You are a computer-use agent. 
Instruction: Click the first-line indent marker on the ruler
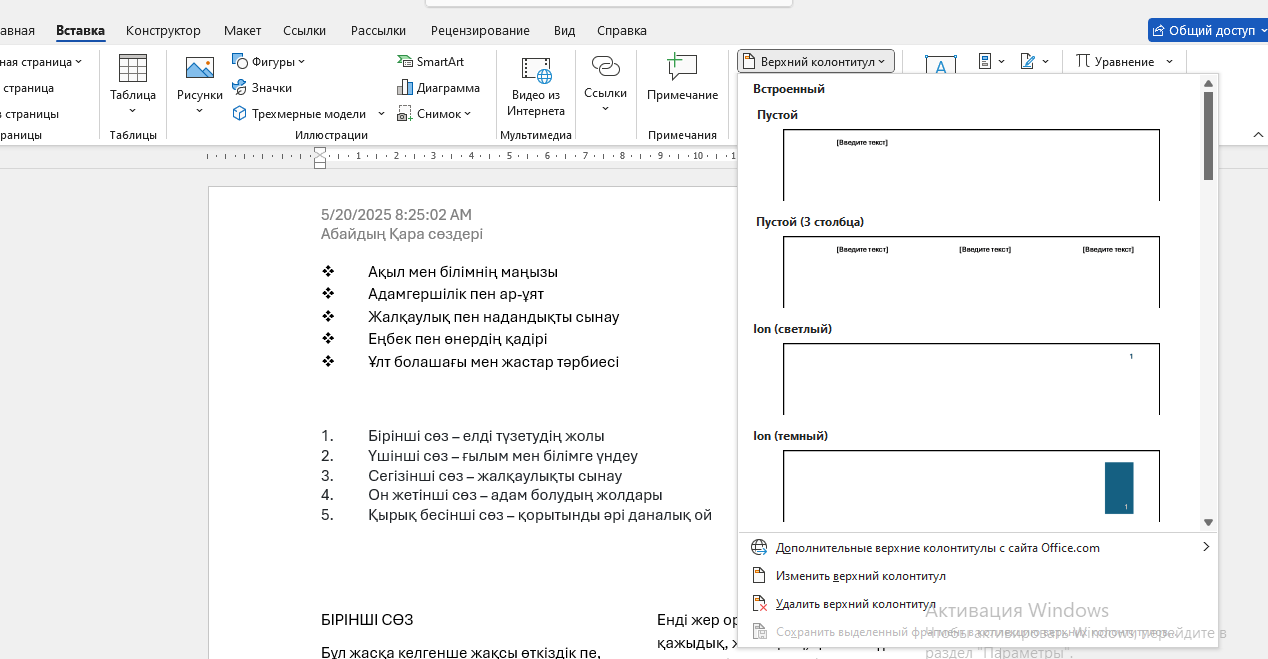tap(320, 151)
